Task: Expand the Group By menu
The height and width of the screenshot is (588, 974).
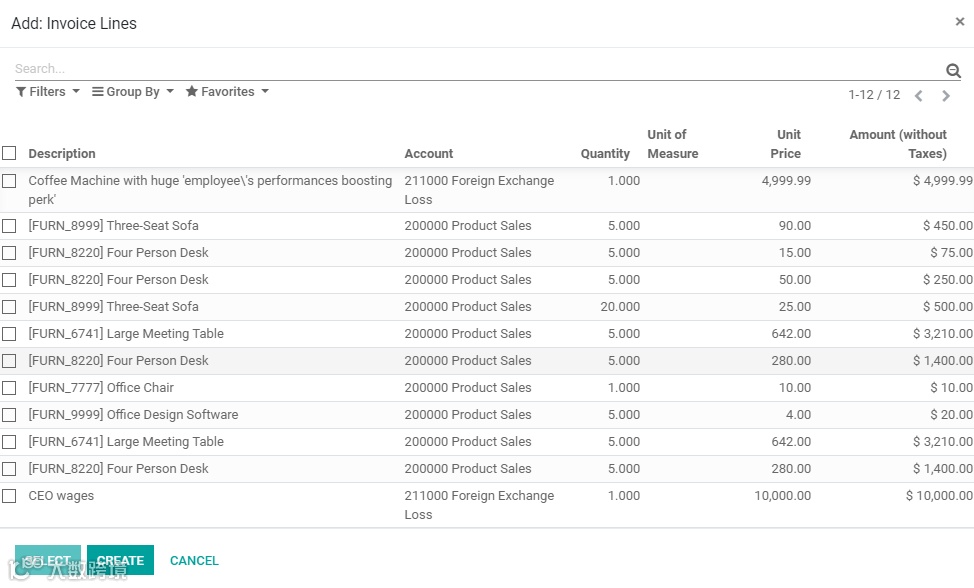Action: (x=133, y=92)
